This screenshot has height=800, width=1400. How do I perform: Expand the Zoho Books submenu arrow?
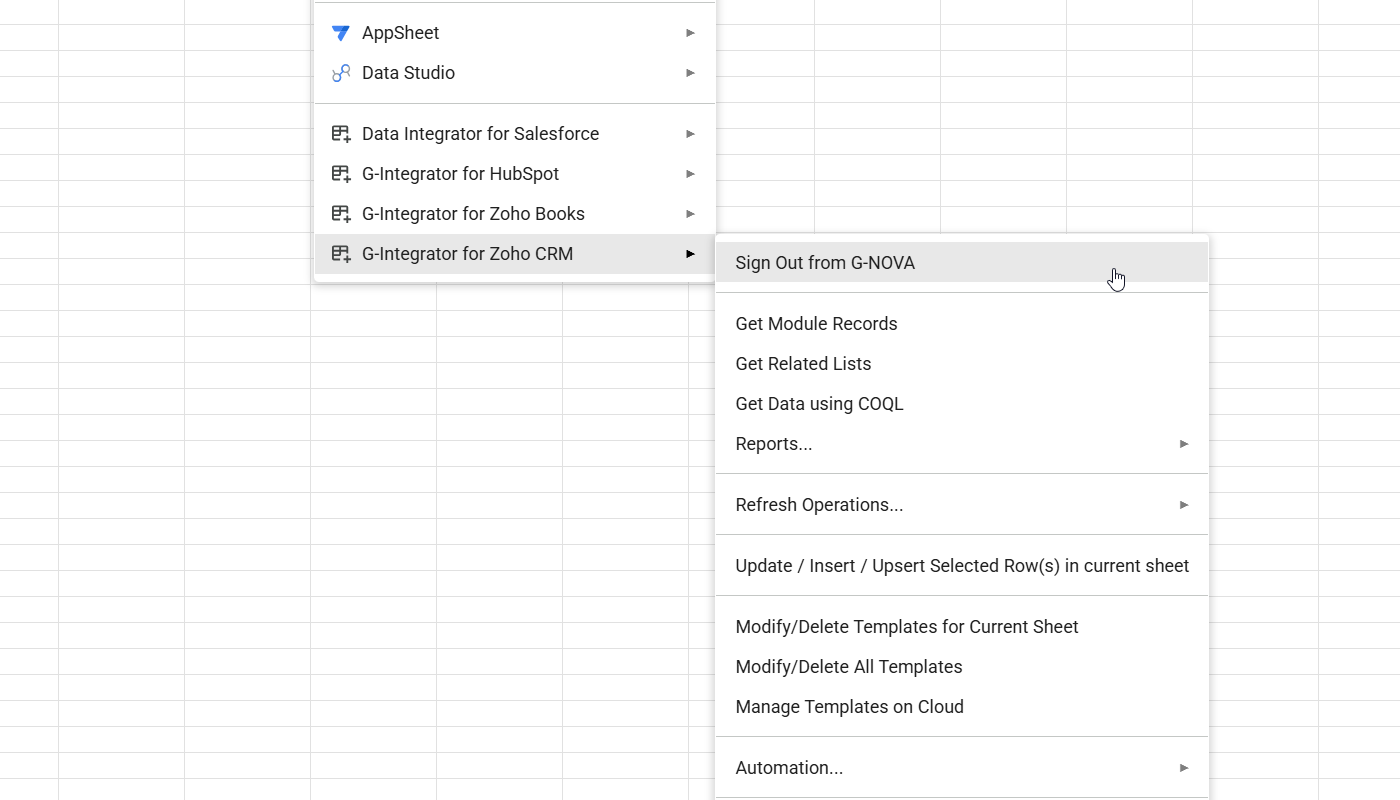click(x=690, y=214)
